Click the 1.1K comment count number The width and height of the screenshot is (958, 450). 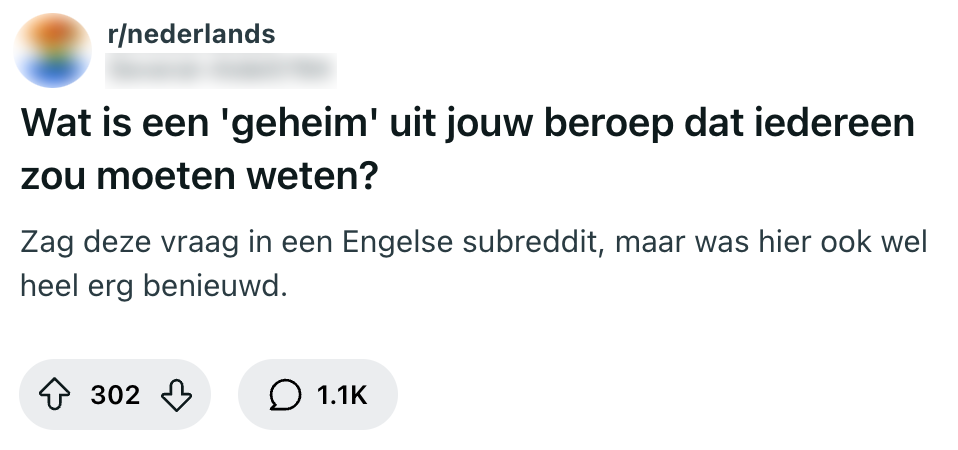pyautogui.click(x=342, y=395)
